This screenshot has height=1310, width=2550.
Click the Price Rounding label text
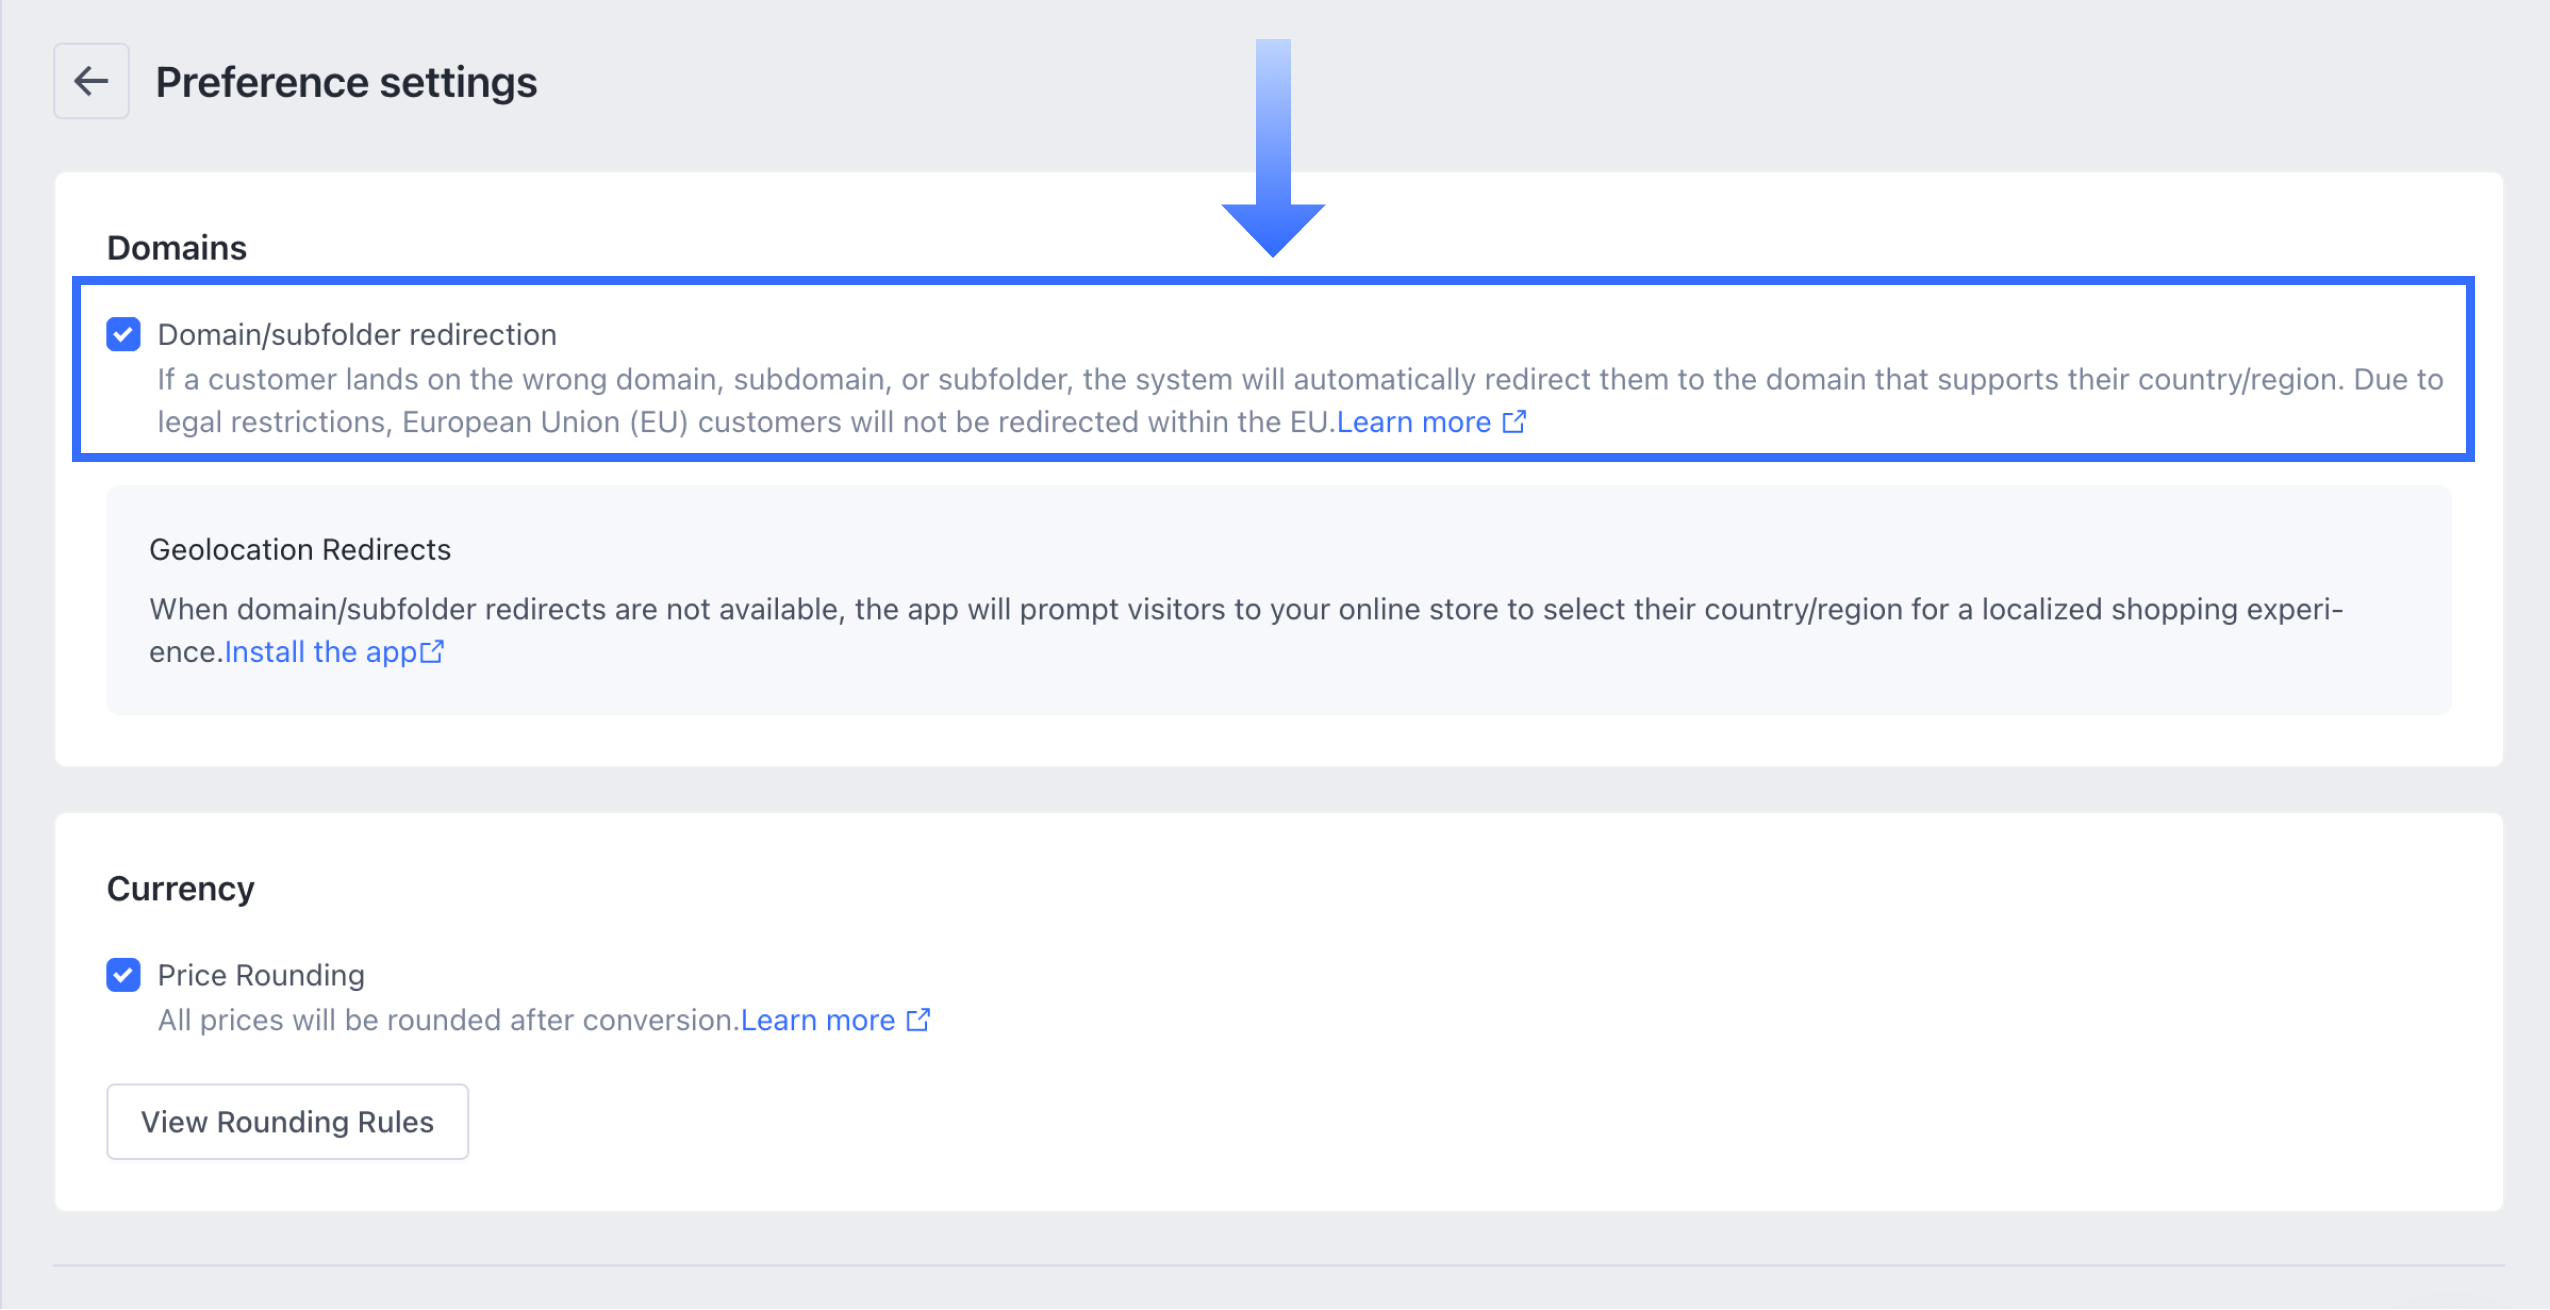[x=261, y=975]
